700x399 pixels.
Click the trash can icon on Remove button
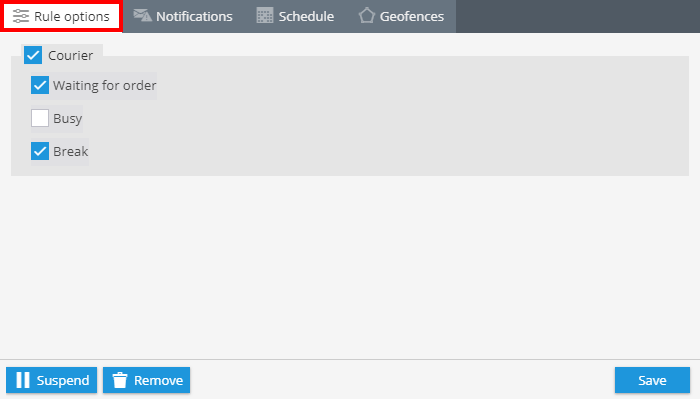click(x=120, y=380)
